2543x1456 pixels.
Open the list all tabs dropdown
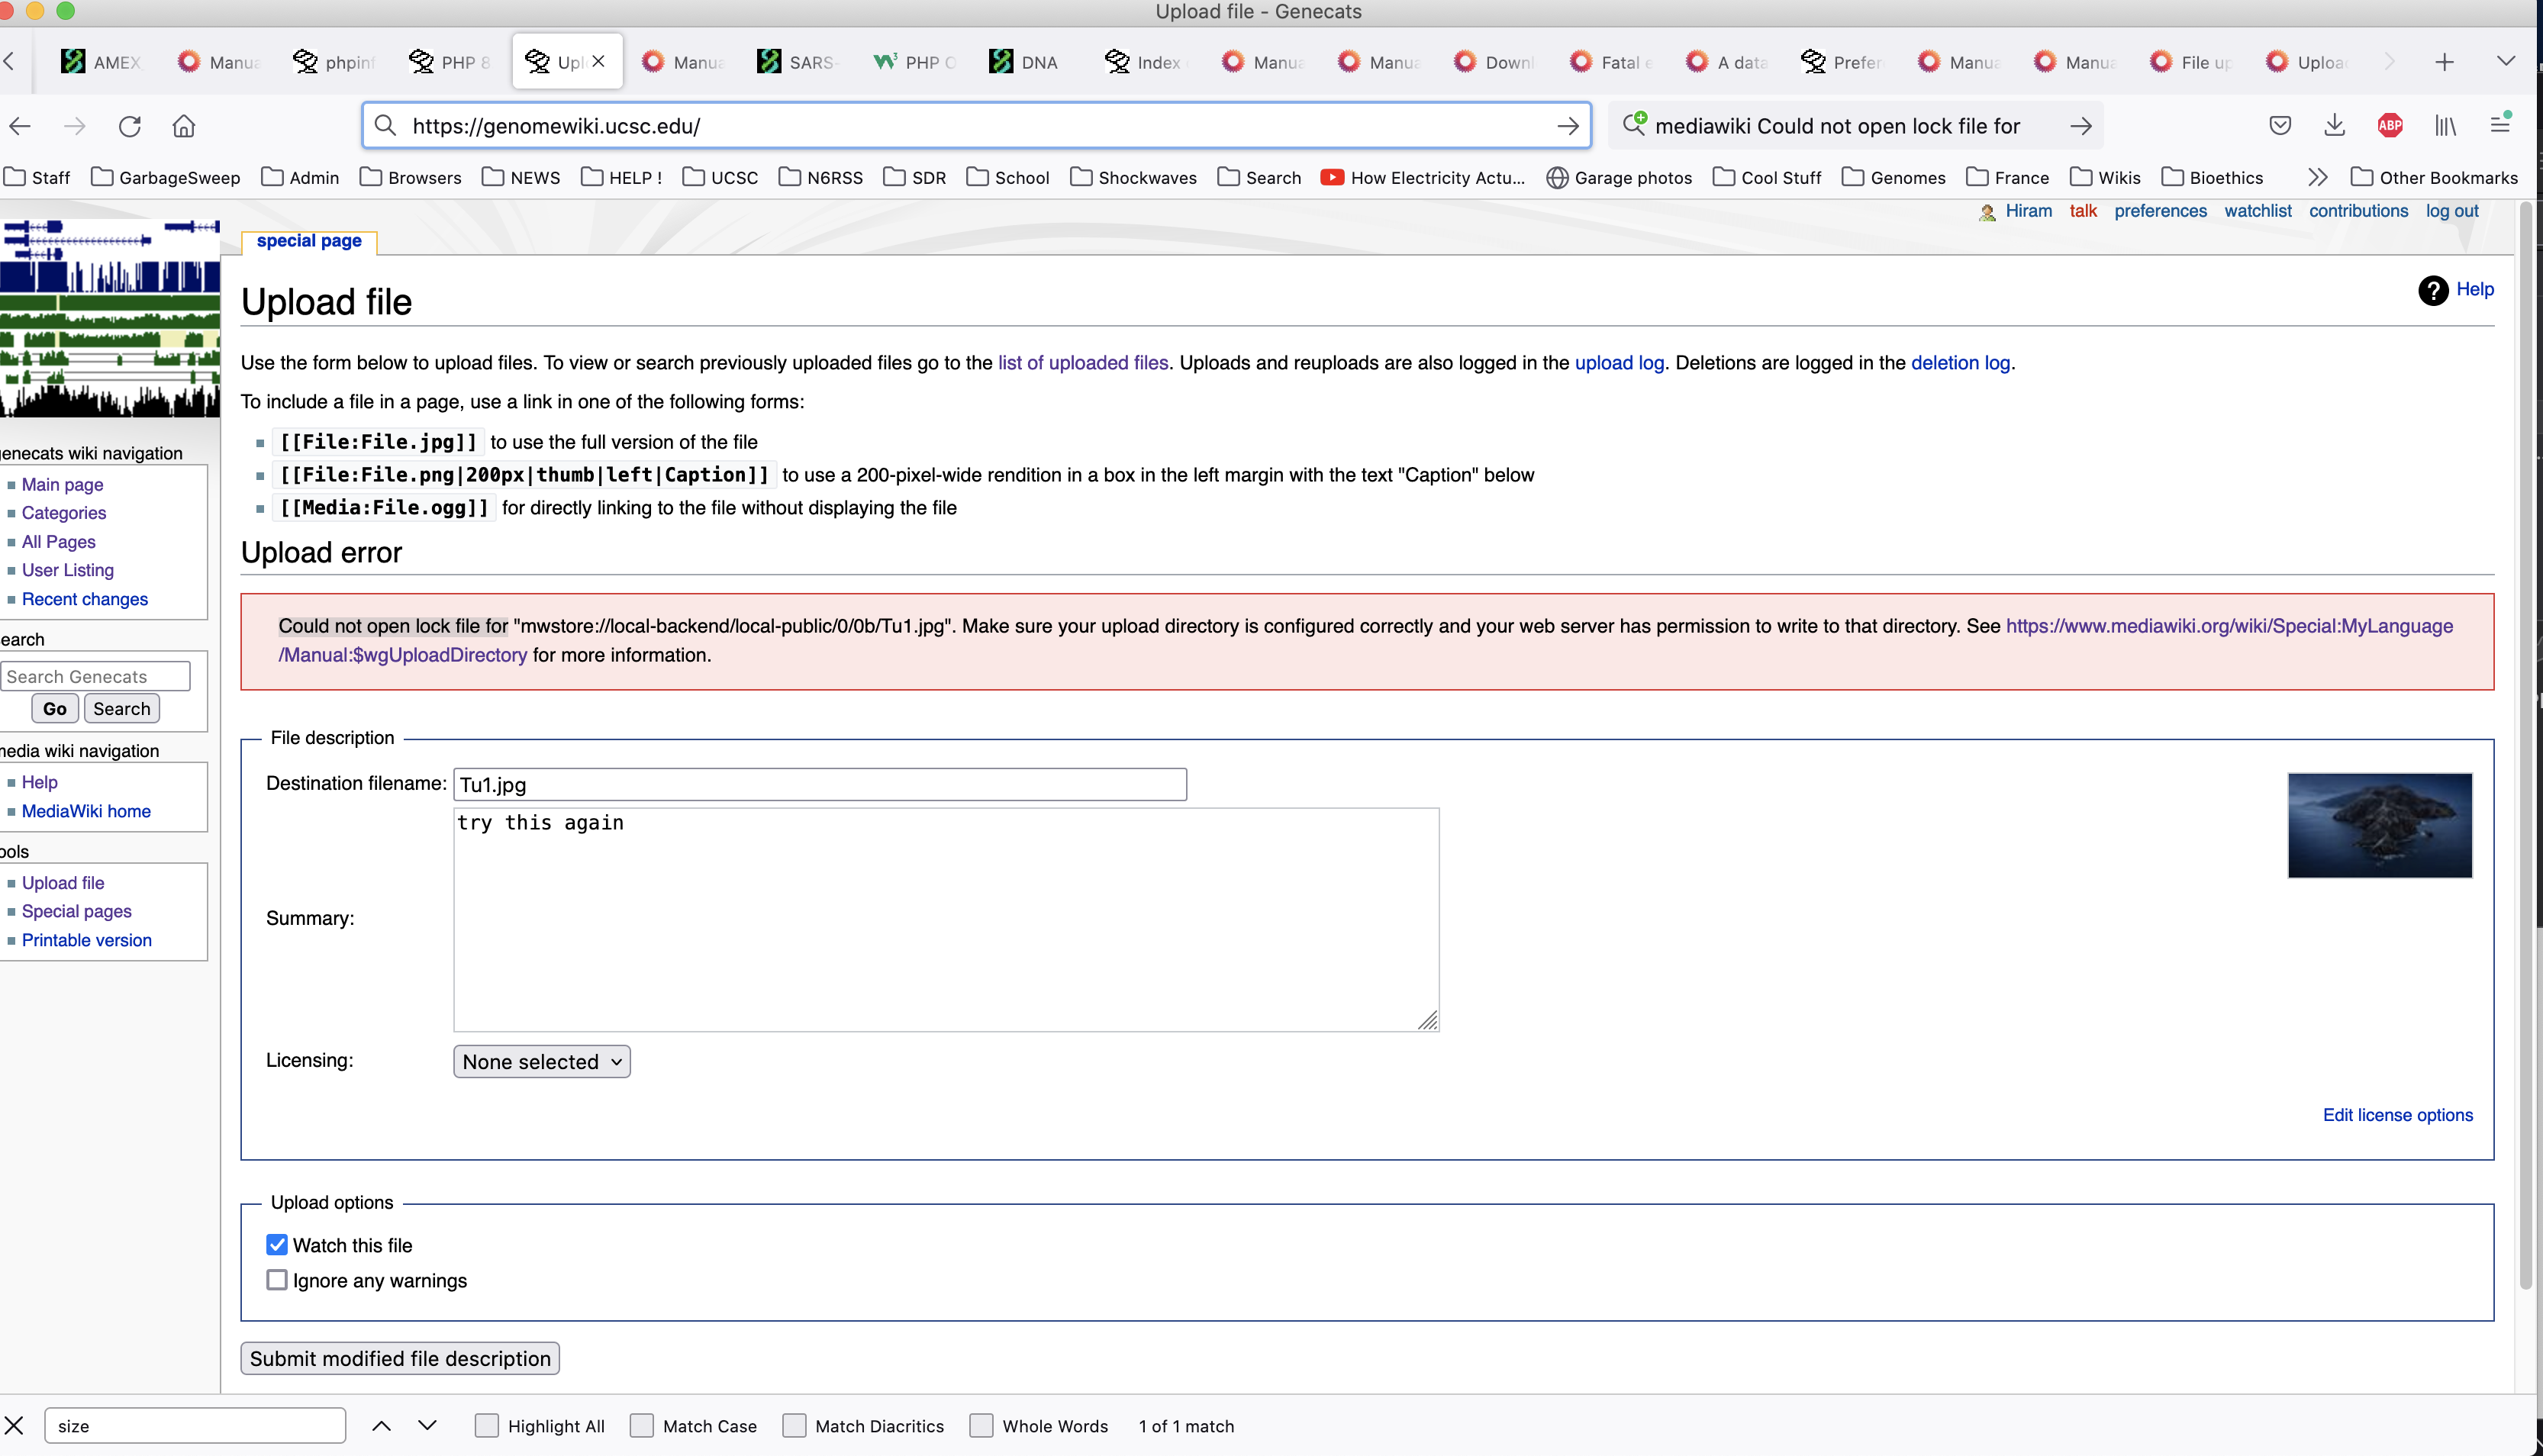coord(2505,61)
